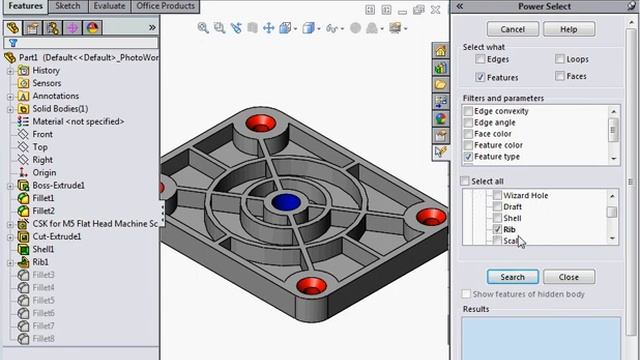Check the Select all checkbox
This screenshot has width=640, height=360.
click(x=465, y=181)
